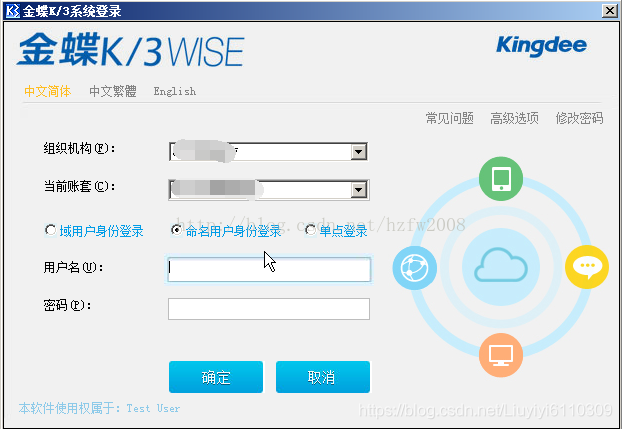Viewport: 622px width, 429px height.
Task: Open the 组织机构 dropdown arrow
Action: point(359,152)
